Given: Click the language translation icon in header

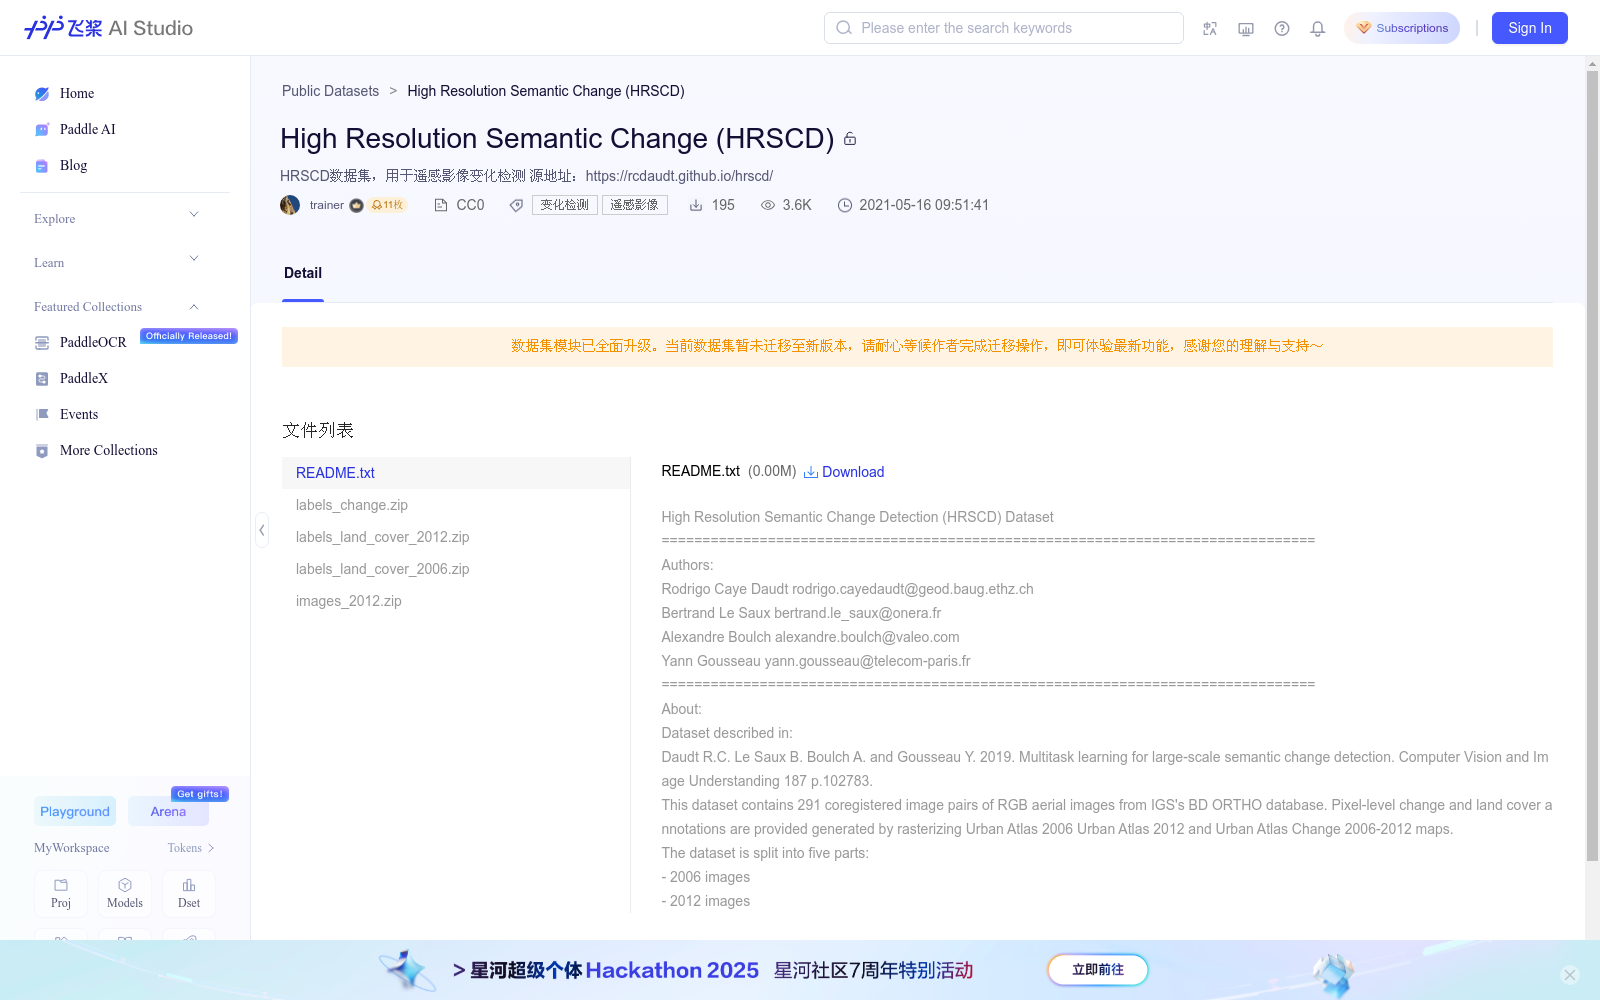Looking at the screenshot, I should (x=1210, y=29).
